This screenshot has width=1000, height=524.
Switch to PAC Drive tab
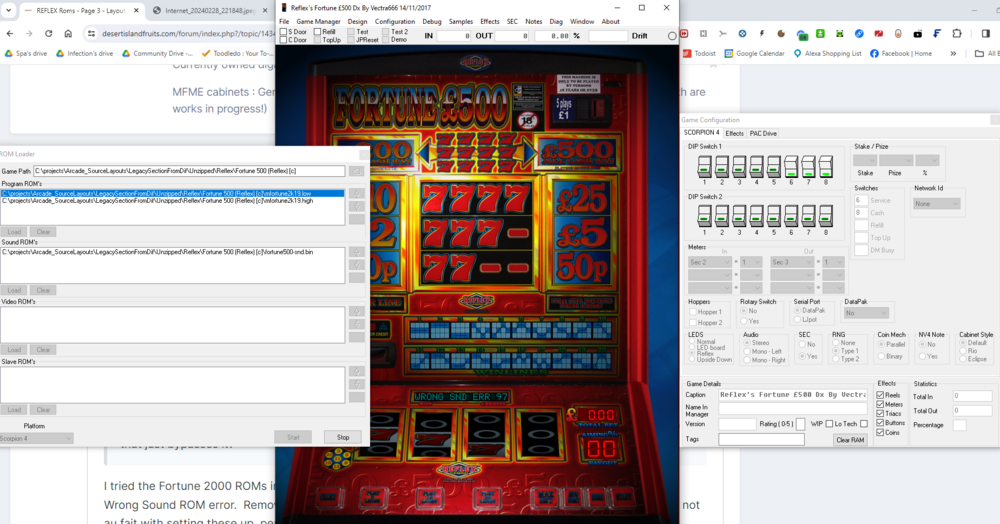(x=763, y=133)
